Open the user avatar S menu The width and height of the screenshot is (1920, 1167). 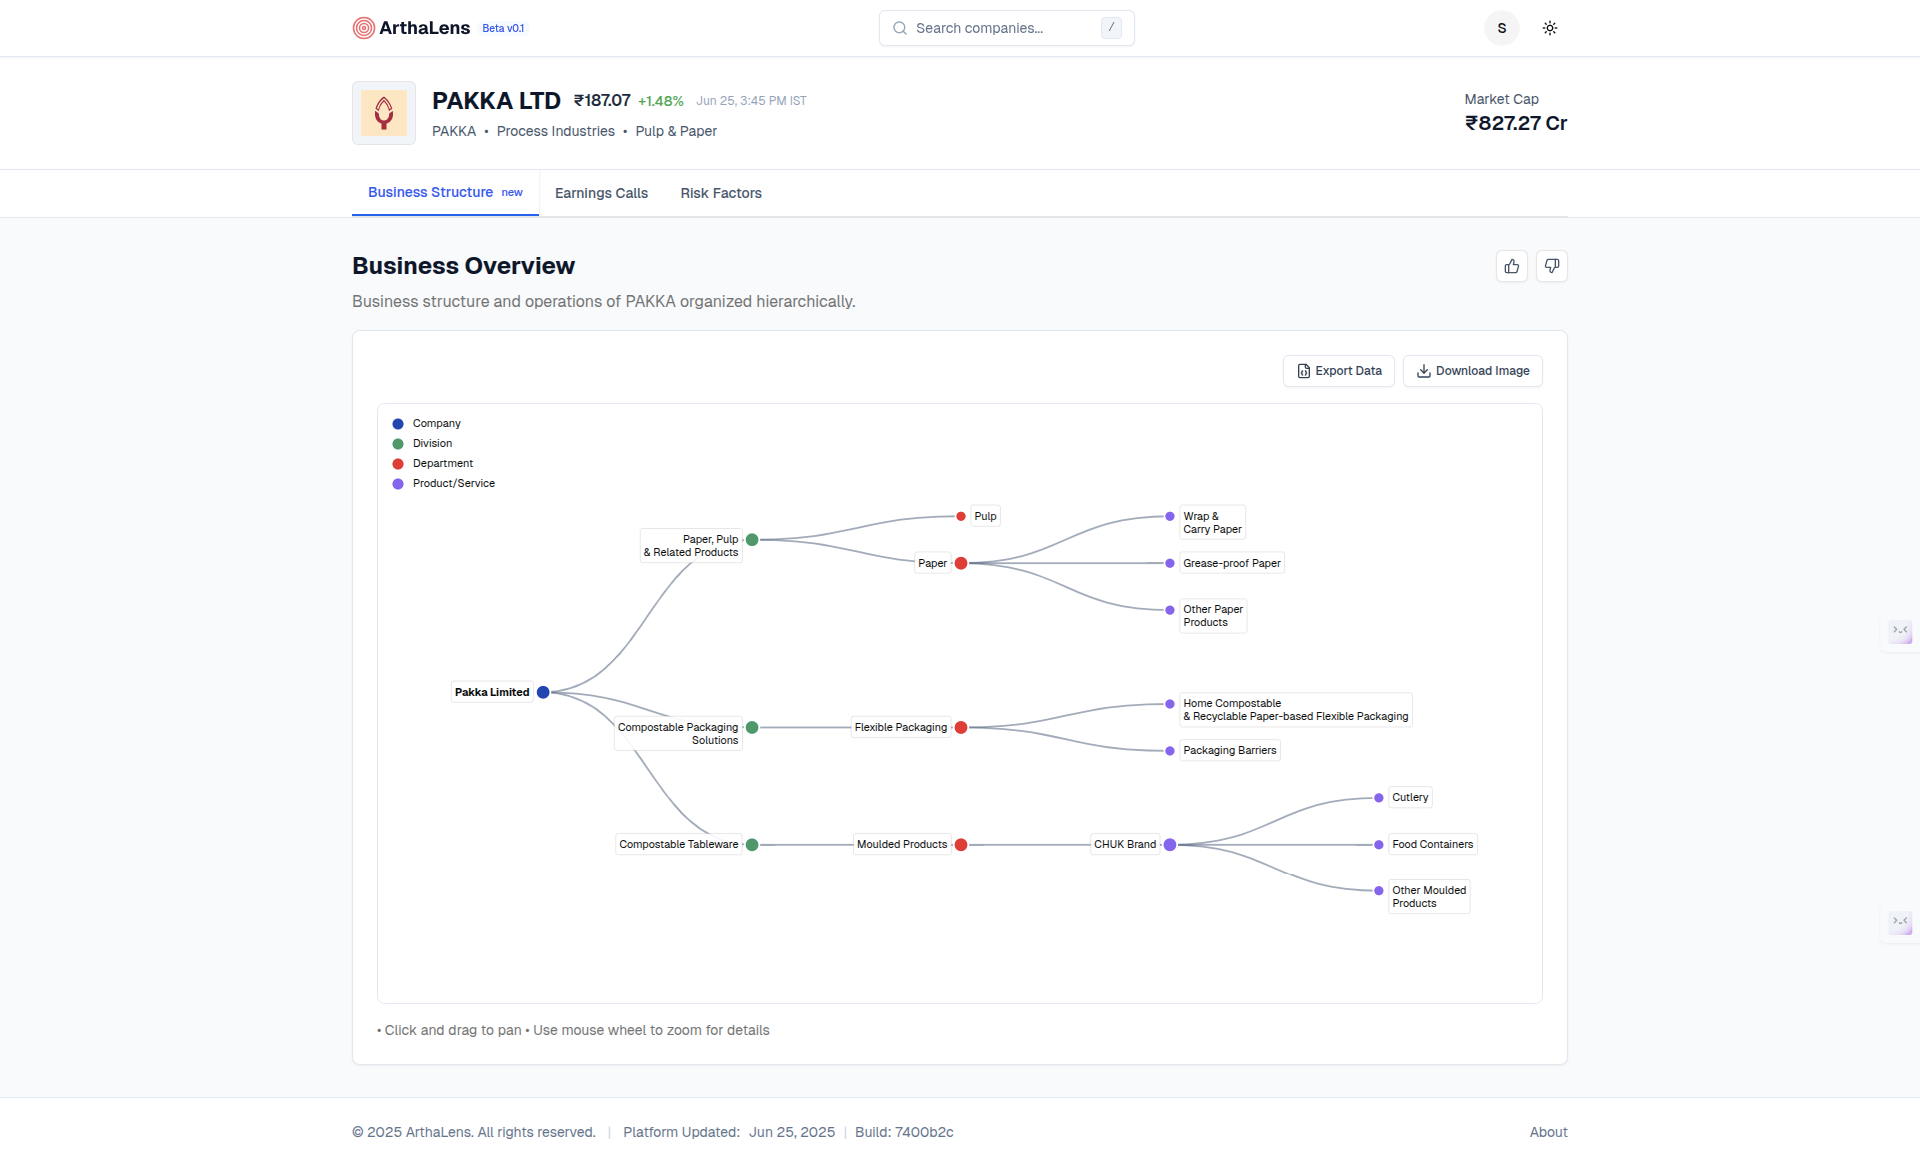pyautogui.click(x=1502, y=28)
